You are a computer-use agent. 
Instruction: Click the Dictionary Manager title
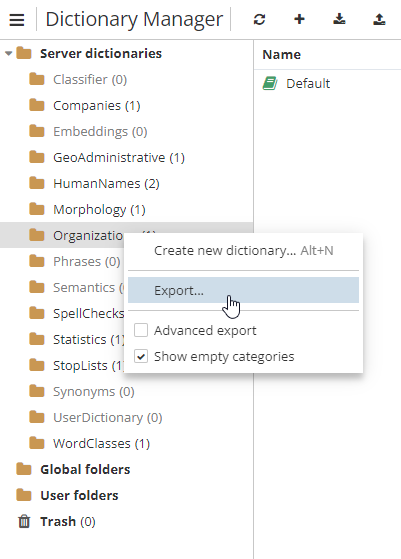[x=134, y=19]
